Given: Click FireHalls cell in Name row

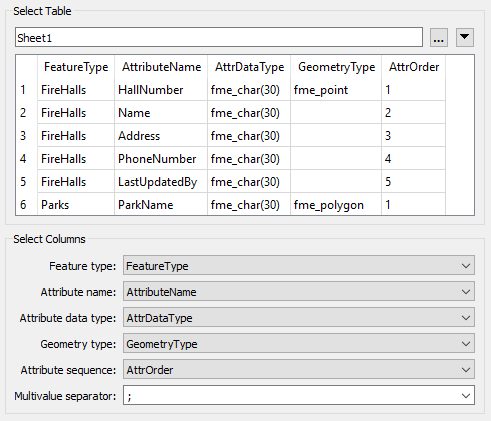Looking at the screenshot, I should tap(76, 113).
